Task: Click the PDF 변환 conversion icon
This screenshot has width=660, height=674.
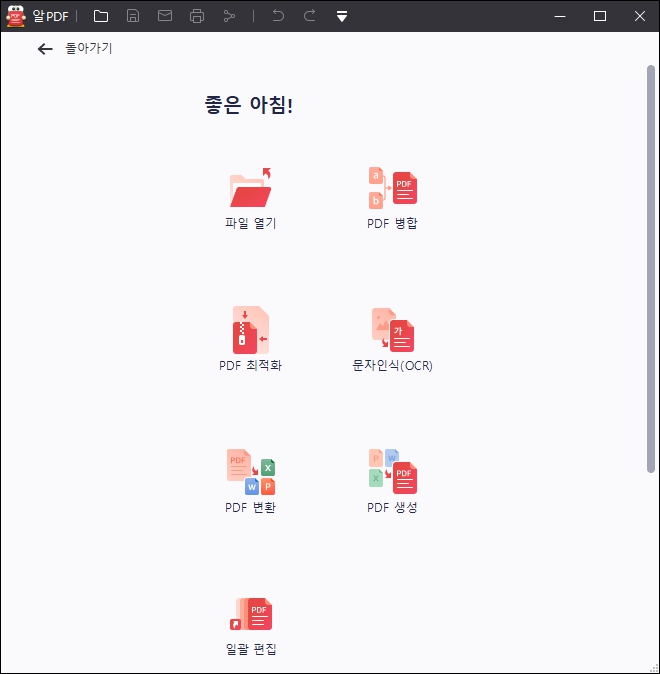Action: [x=251, y=472]
